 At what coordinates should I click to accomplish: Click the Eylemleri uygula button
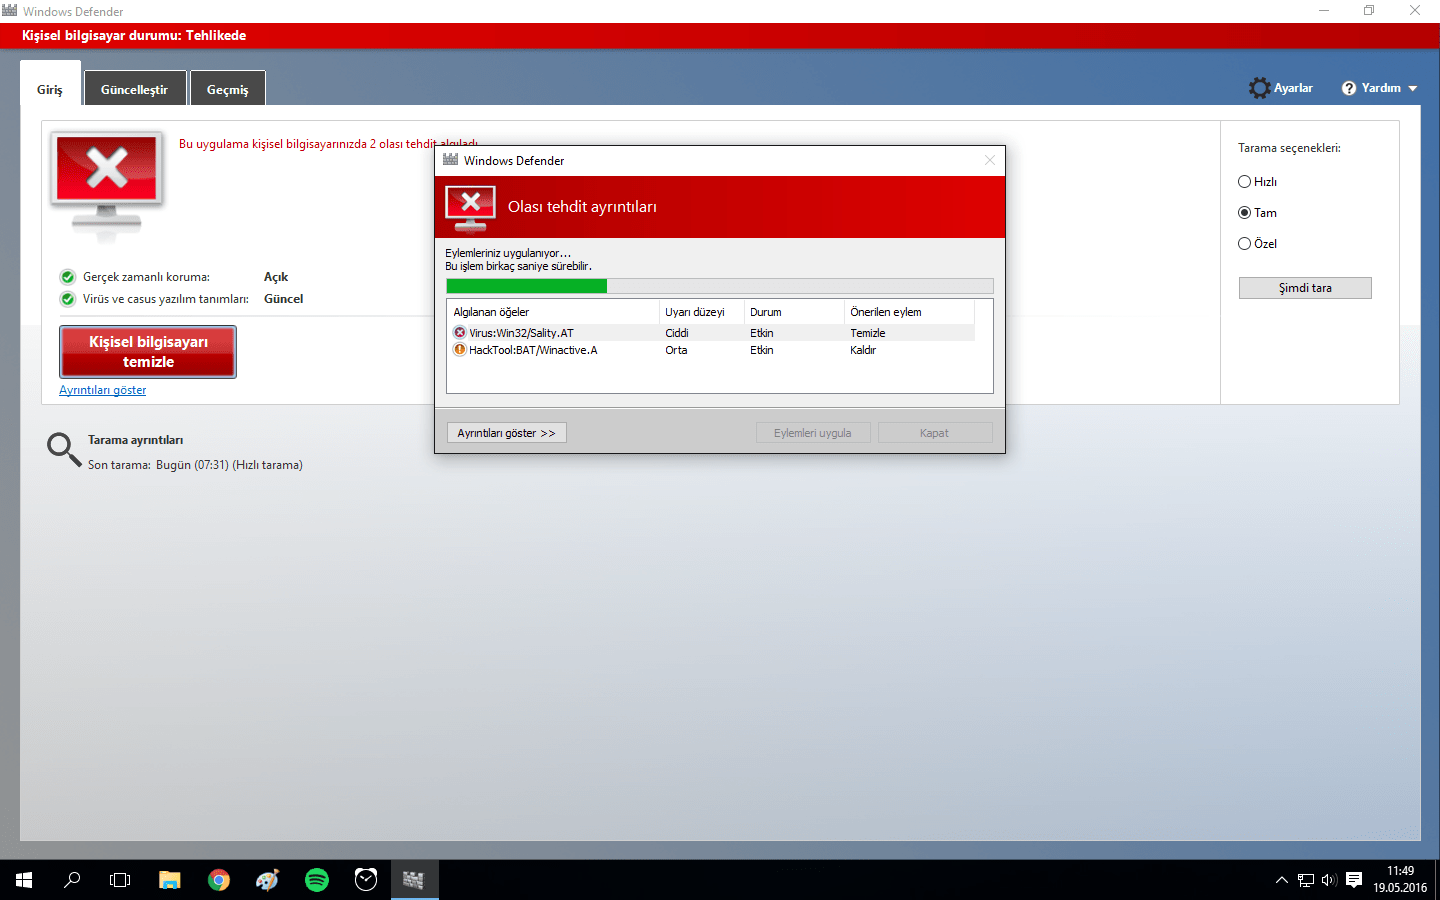click(813, 433)
